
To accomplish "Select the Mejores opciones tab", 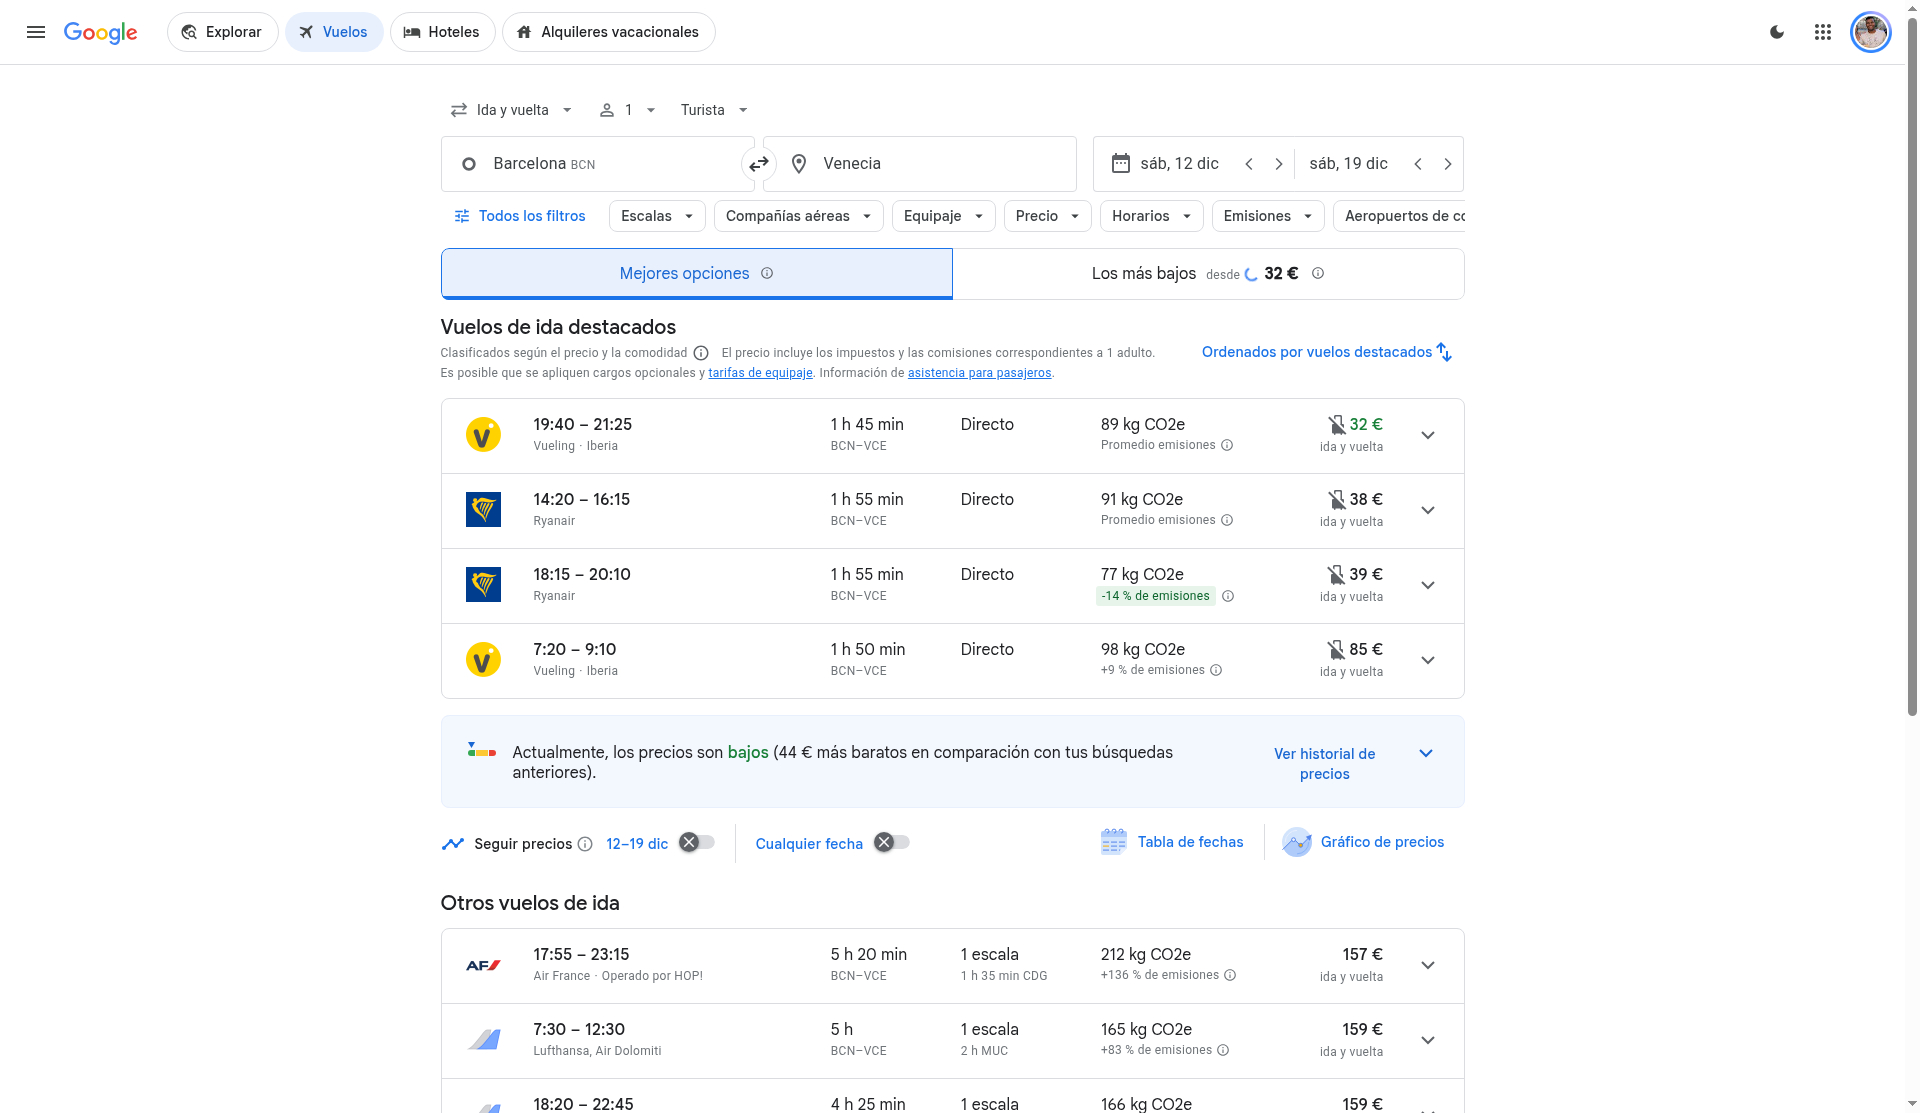I will pyautogui.click(x=696, y=273).
